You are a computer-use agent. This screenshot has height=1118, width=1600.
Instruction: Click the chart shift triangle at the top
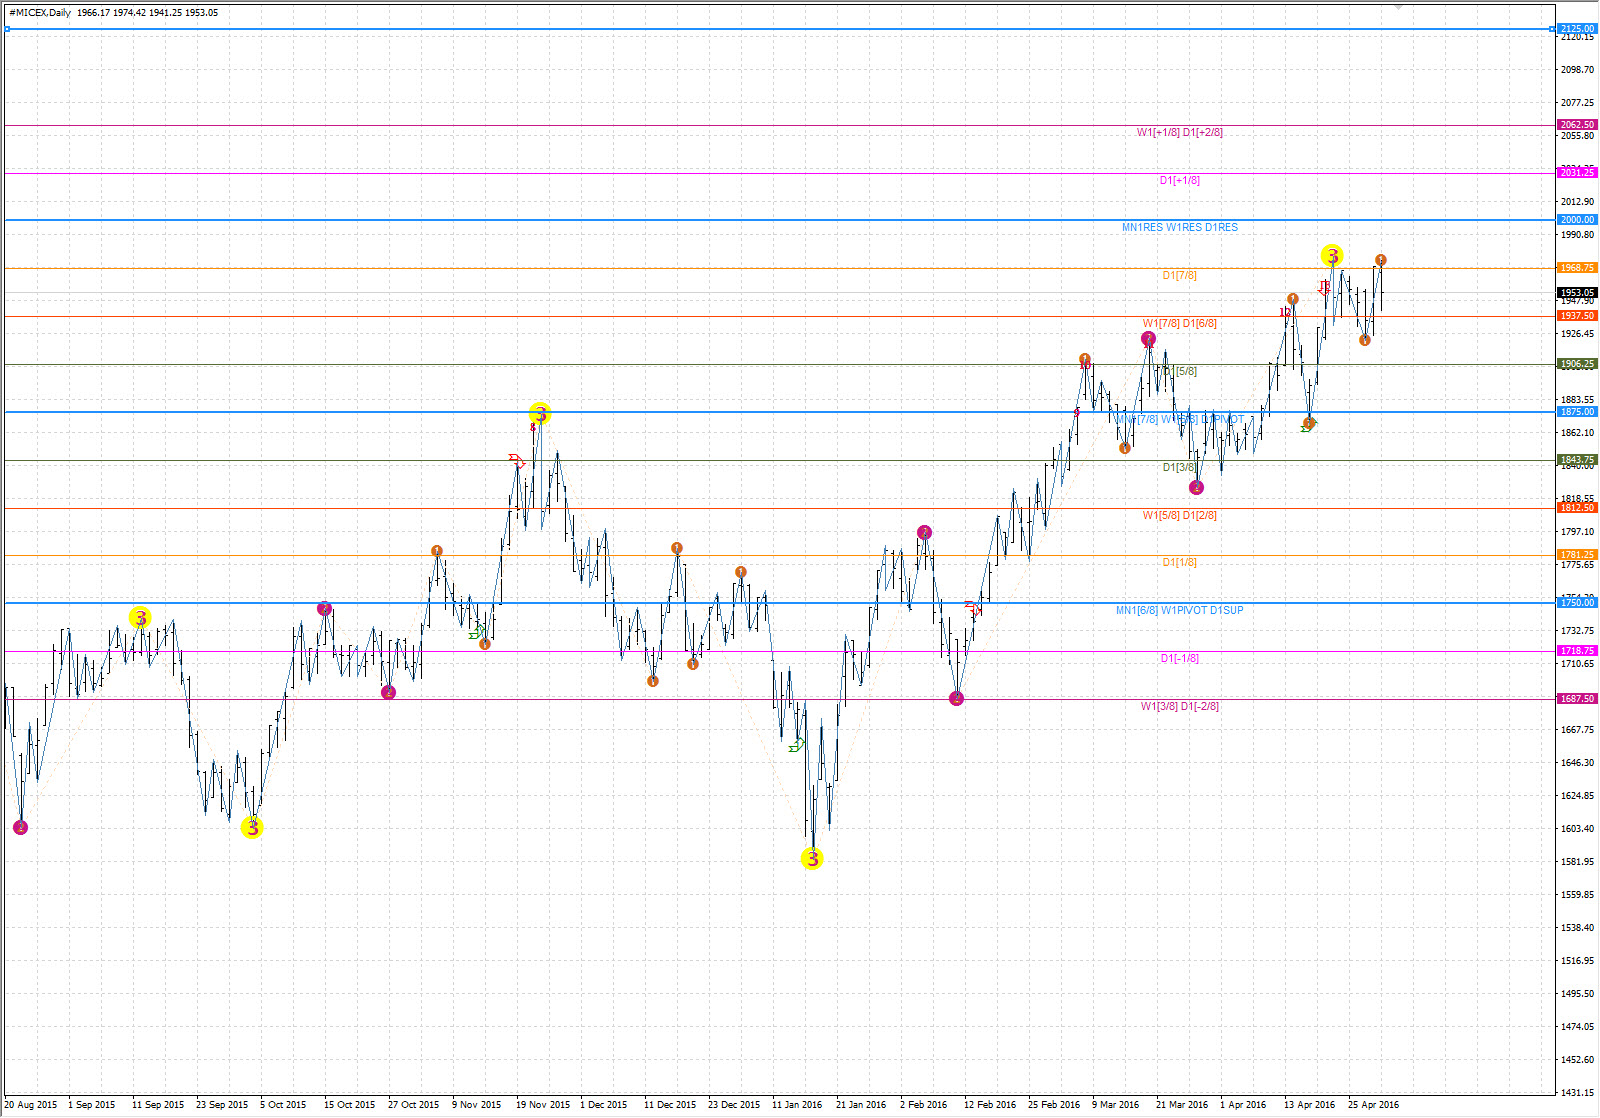tap(1399, 6)
